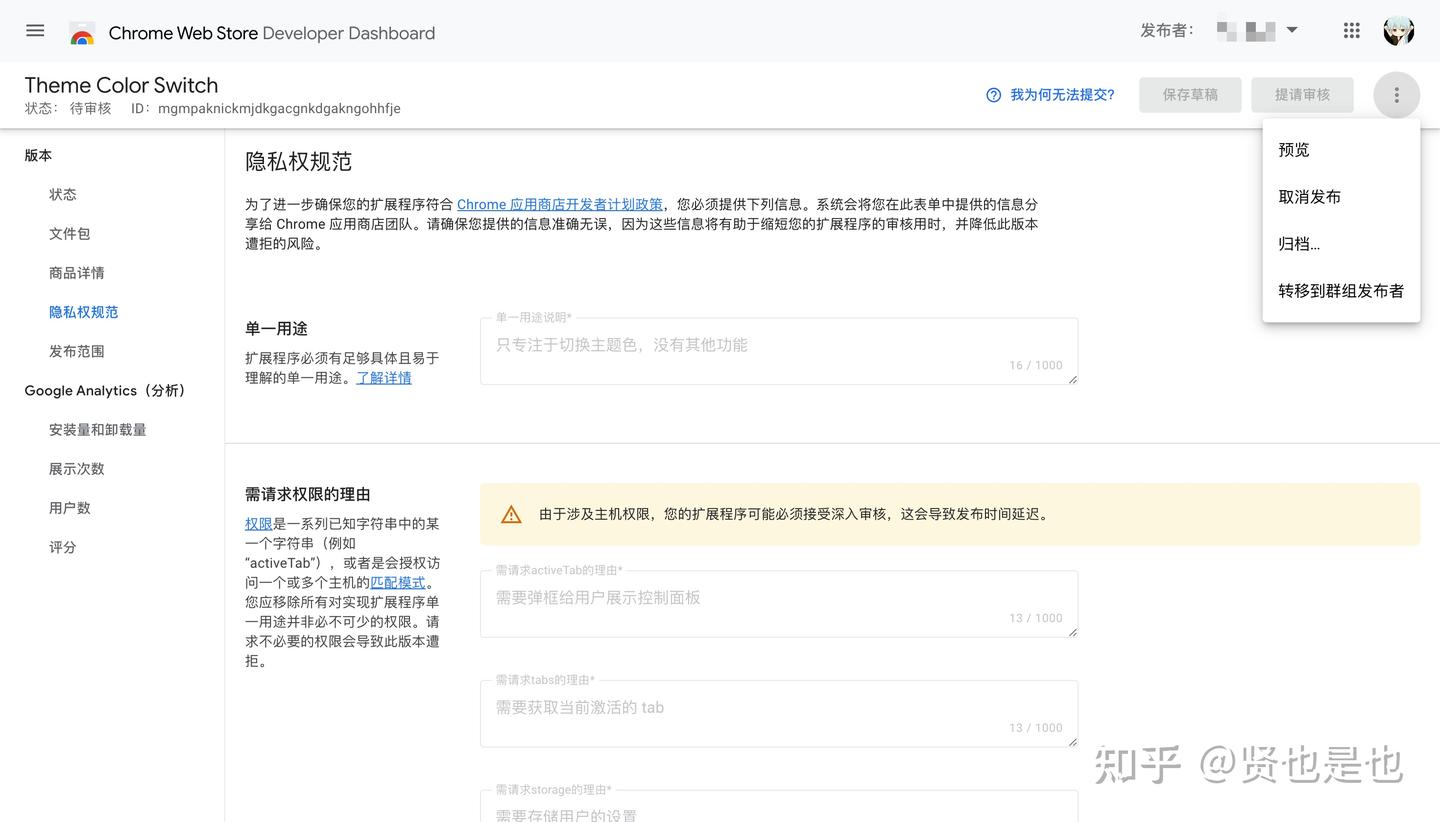Screen dimensions: 1440x822
Task: Click the 保存草稿 button
Action: 1190,94
